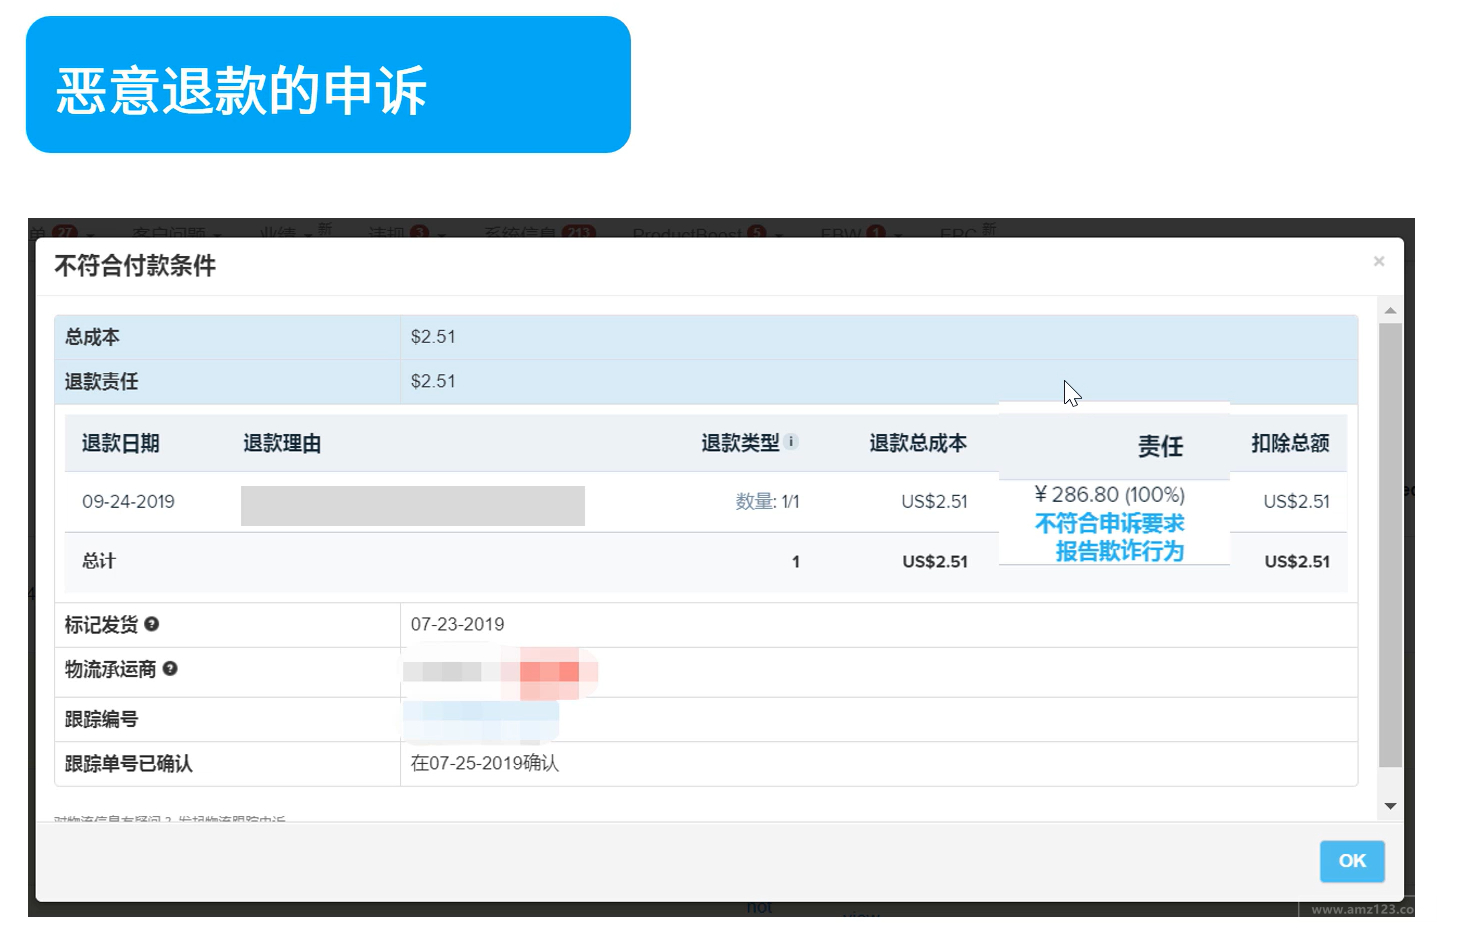Click the scrollbar up arrow in dialog
Image resolution: width=1458 pixels, height=942 pixels.
[x=1390, y=311]
